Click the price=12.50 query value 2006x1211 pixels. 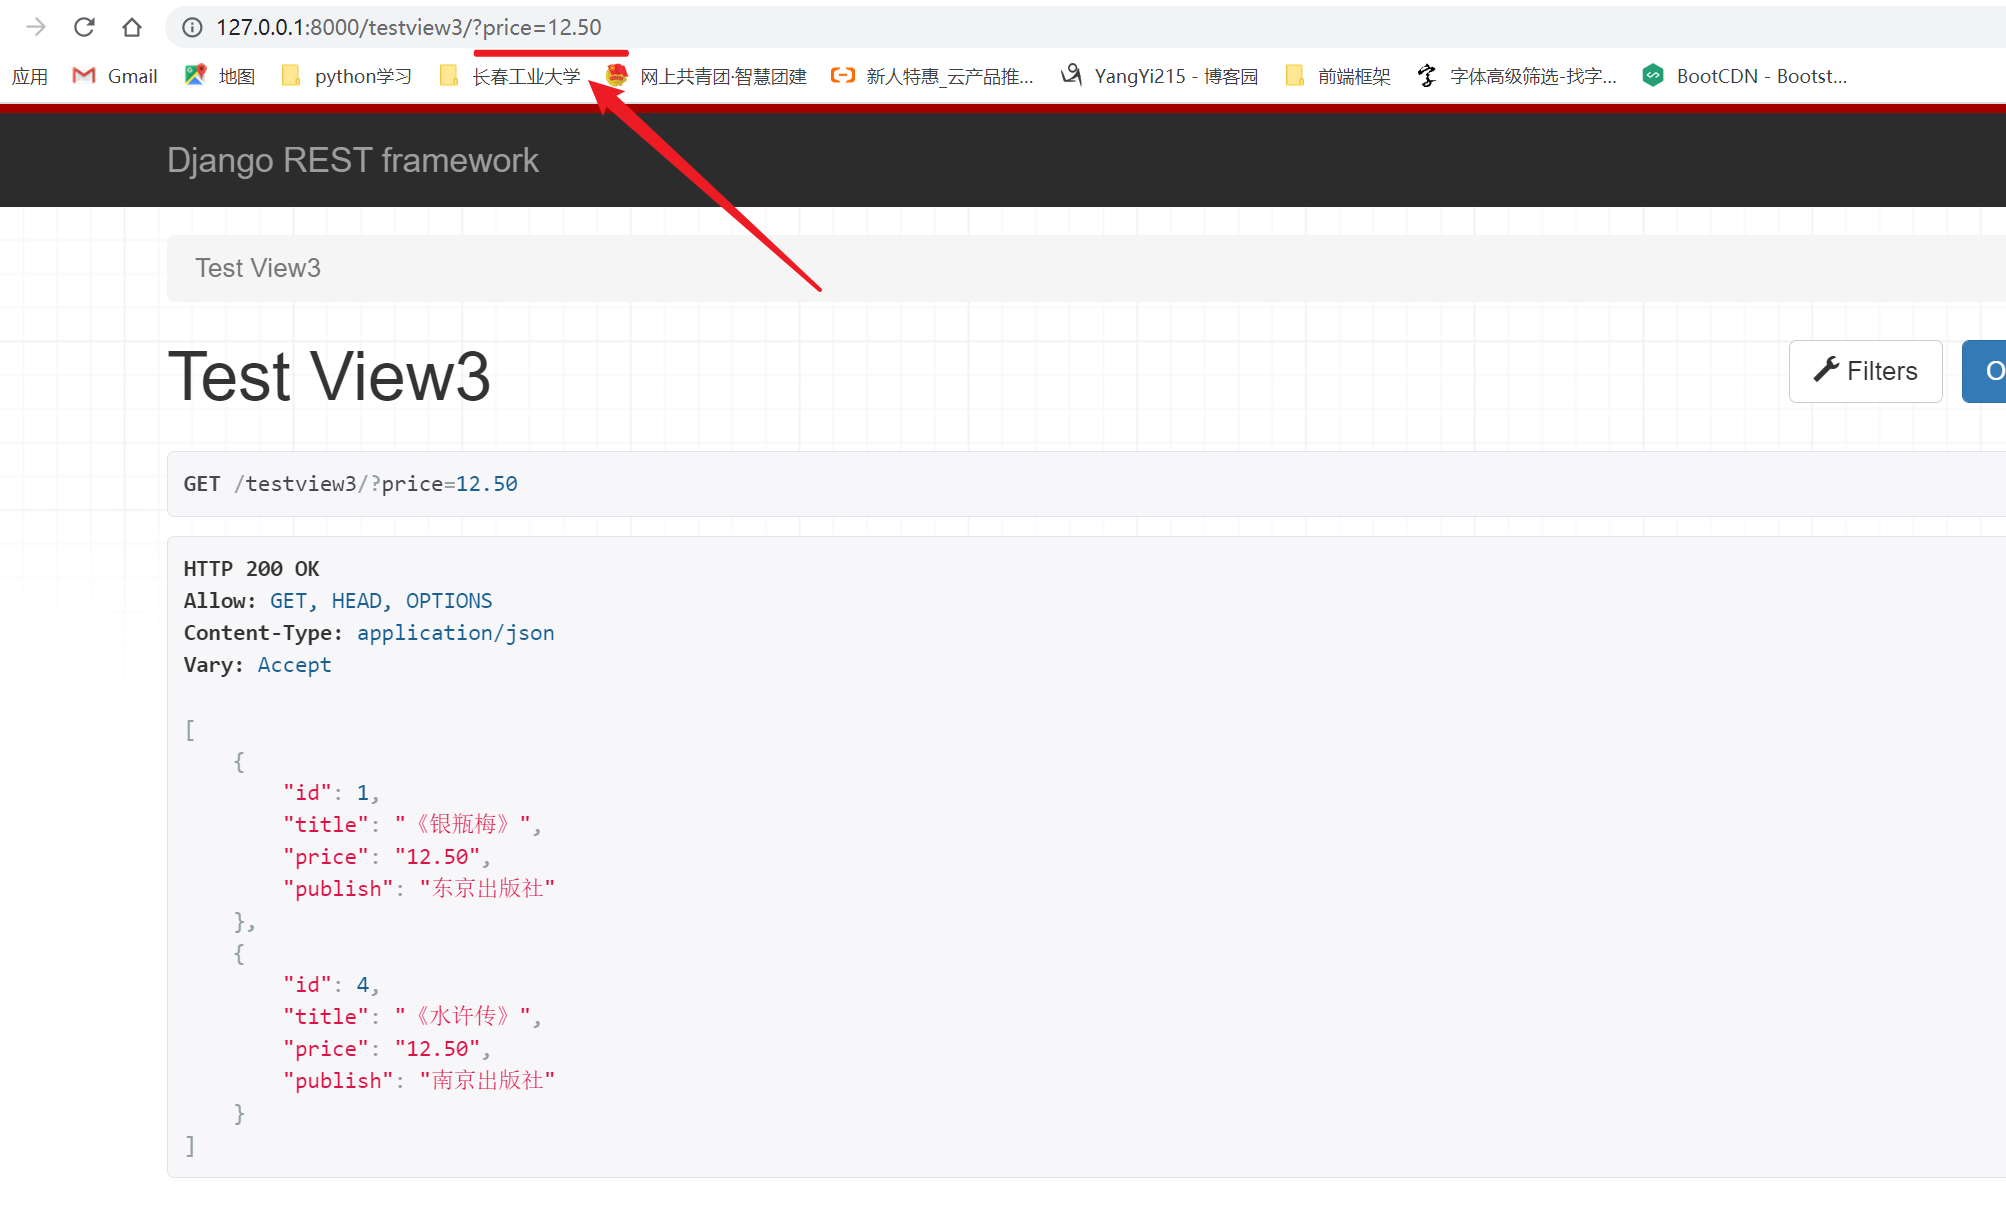coord(449,484)
